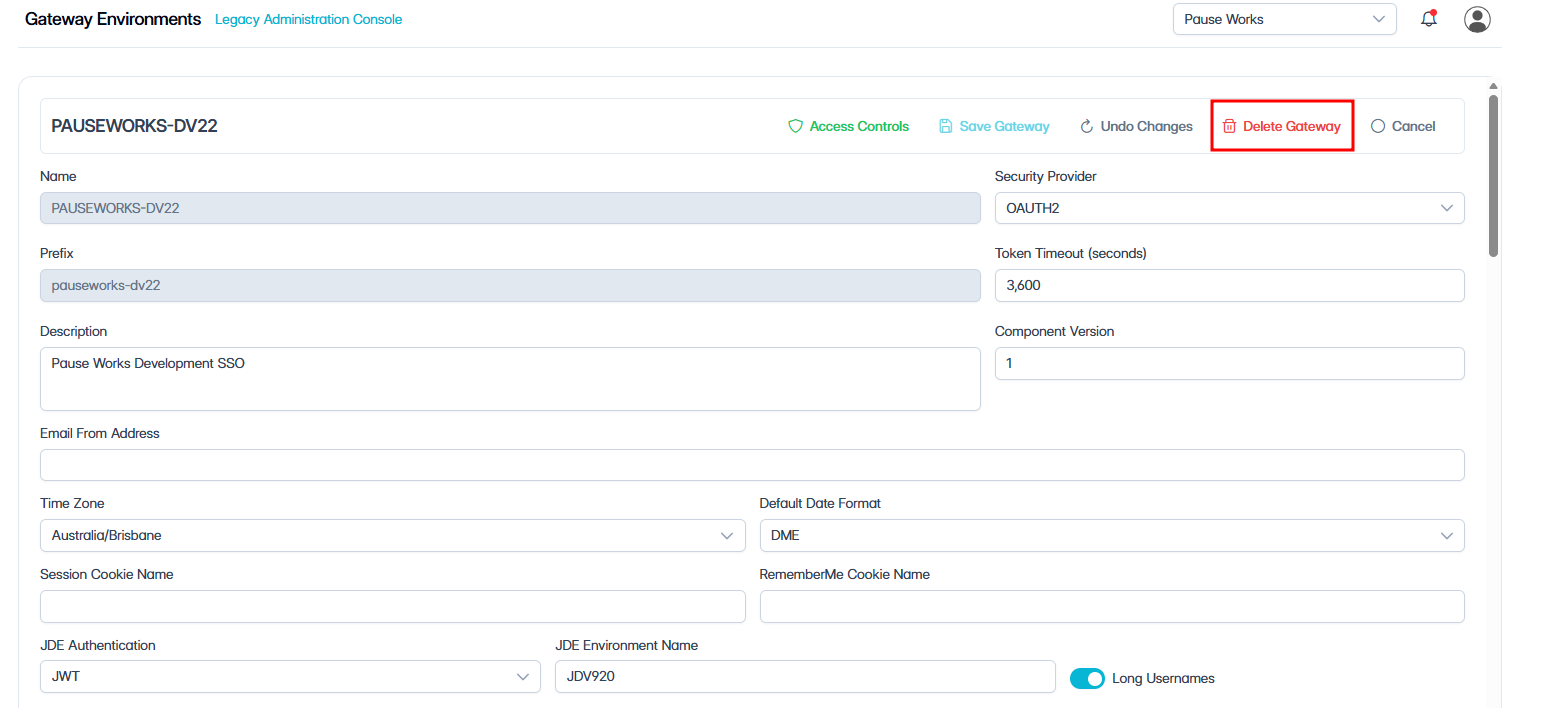The image size is (1543, 708).
Task: Expand the Security Provider OAUTH2 dropdown
Action: point(1230,208)
